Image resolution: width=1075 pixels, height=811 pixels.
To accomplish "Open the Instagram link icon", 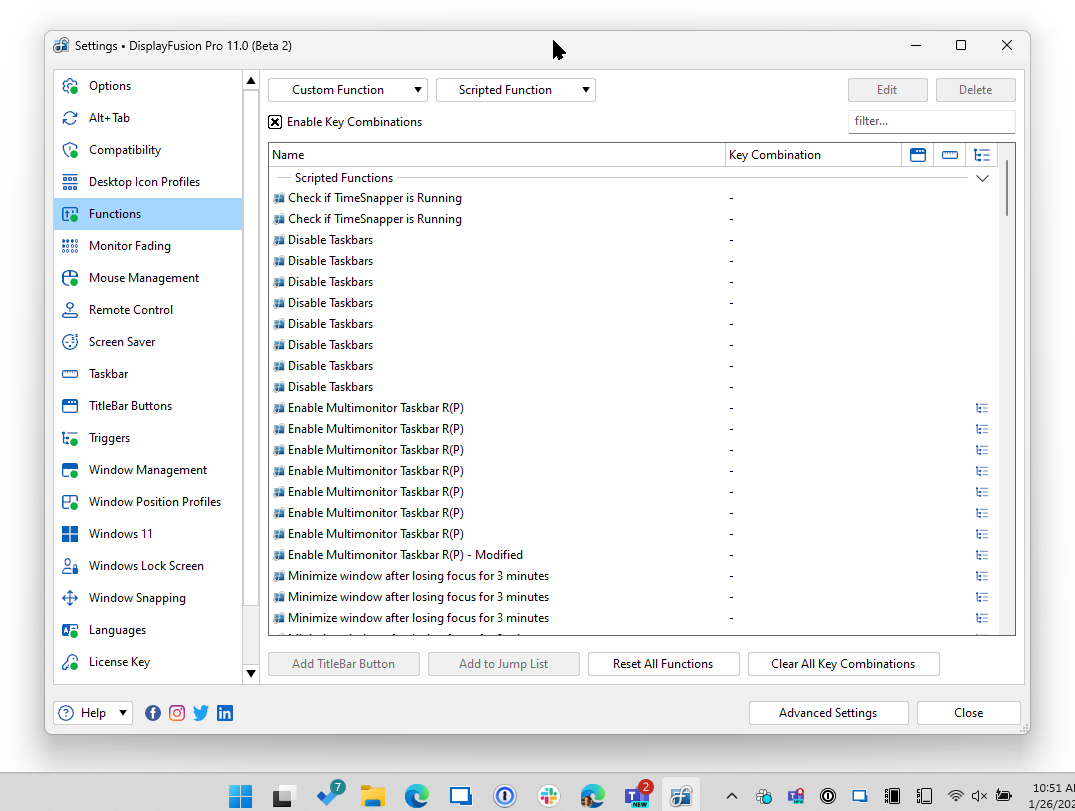I will pyautogui.click(x=177, y=713).
